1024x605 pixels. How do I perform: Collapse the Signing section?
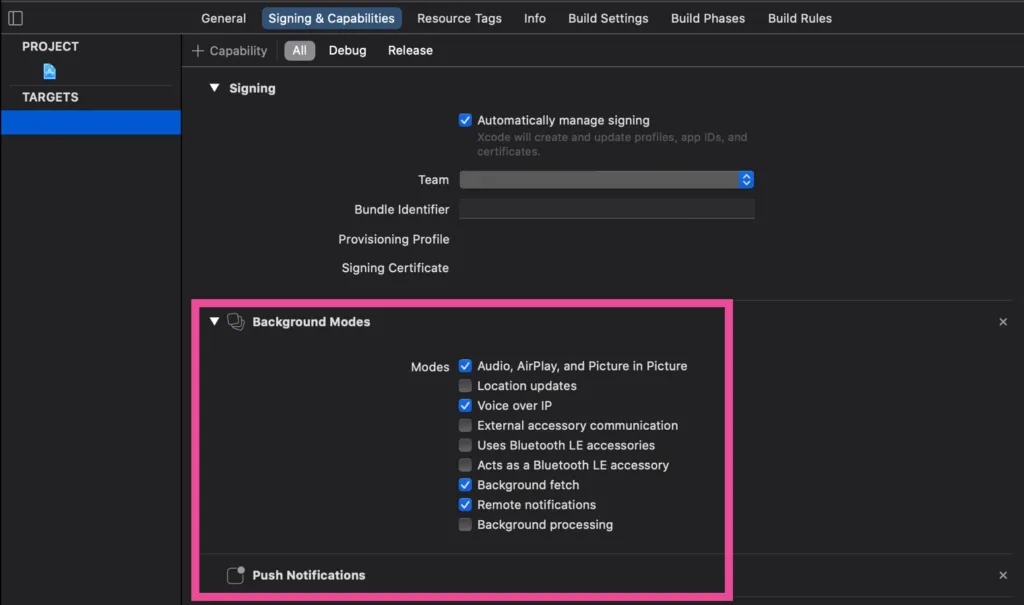click(x=214, y=88)
